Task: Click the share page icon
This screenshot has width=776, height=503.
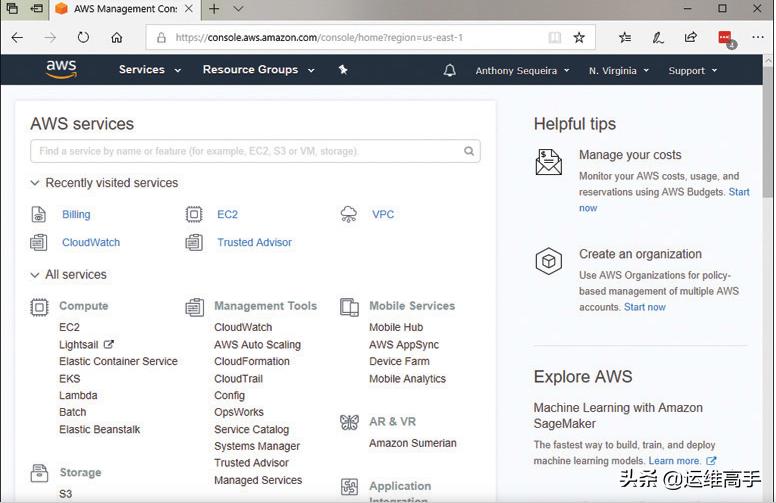Action: 691,37
